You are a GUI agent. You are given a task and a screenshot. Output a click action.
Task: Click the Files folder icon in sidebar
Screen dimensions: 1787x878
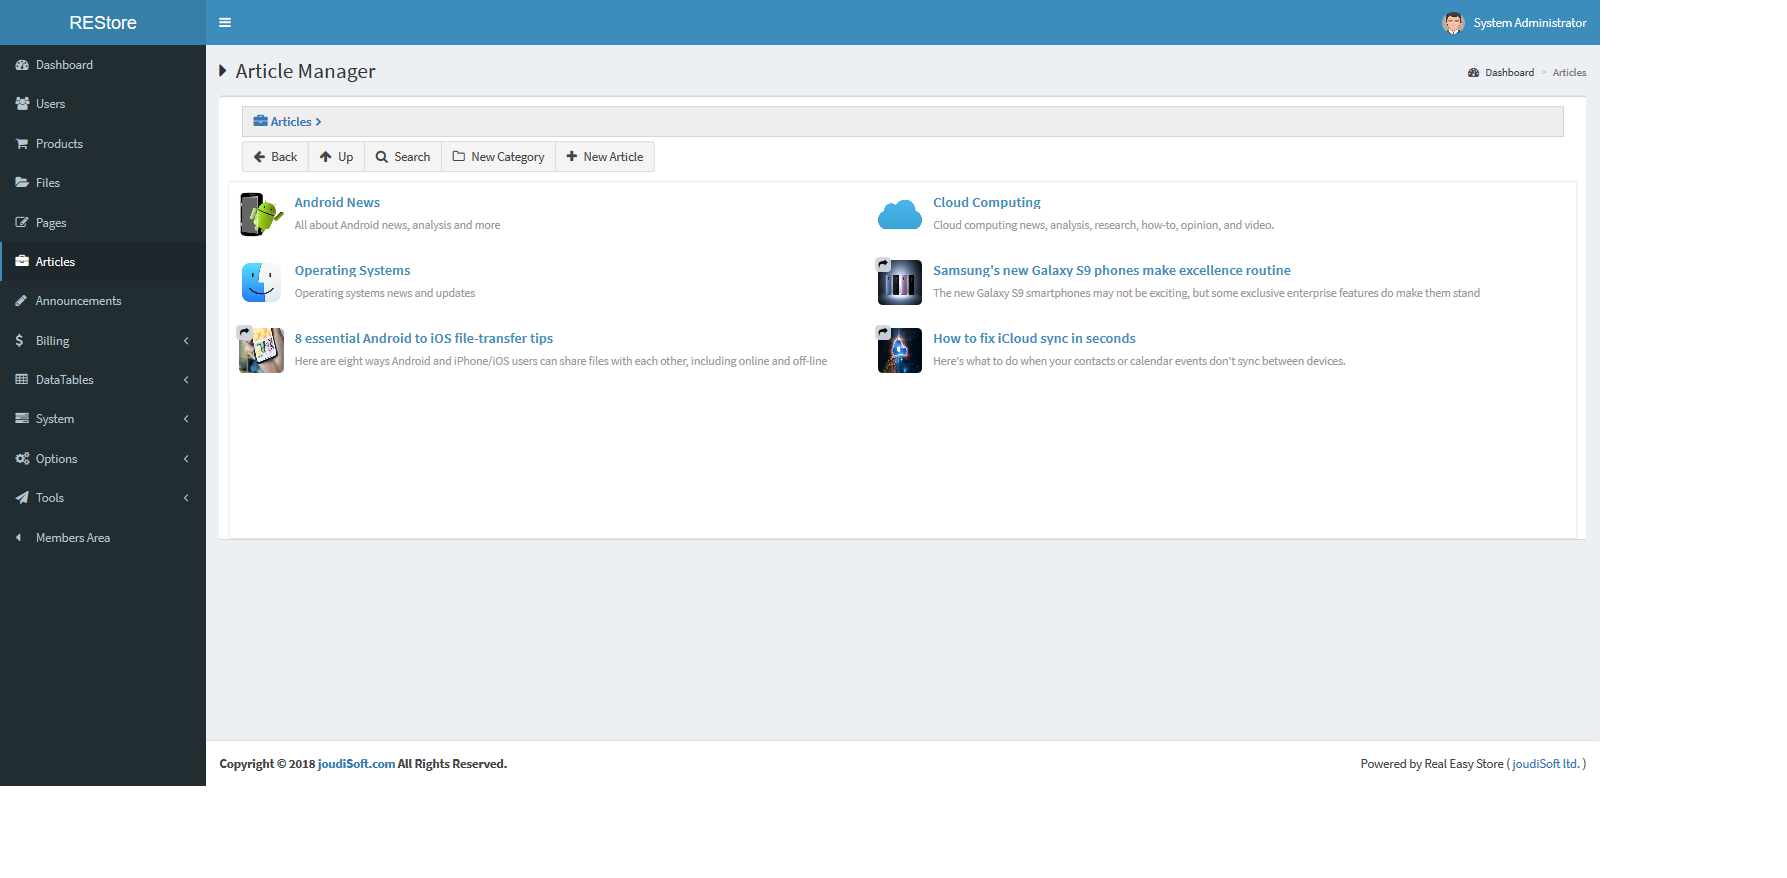pyautogui.click(x=22, y=183)
